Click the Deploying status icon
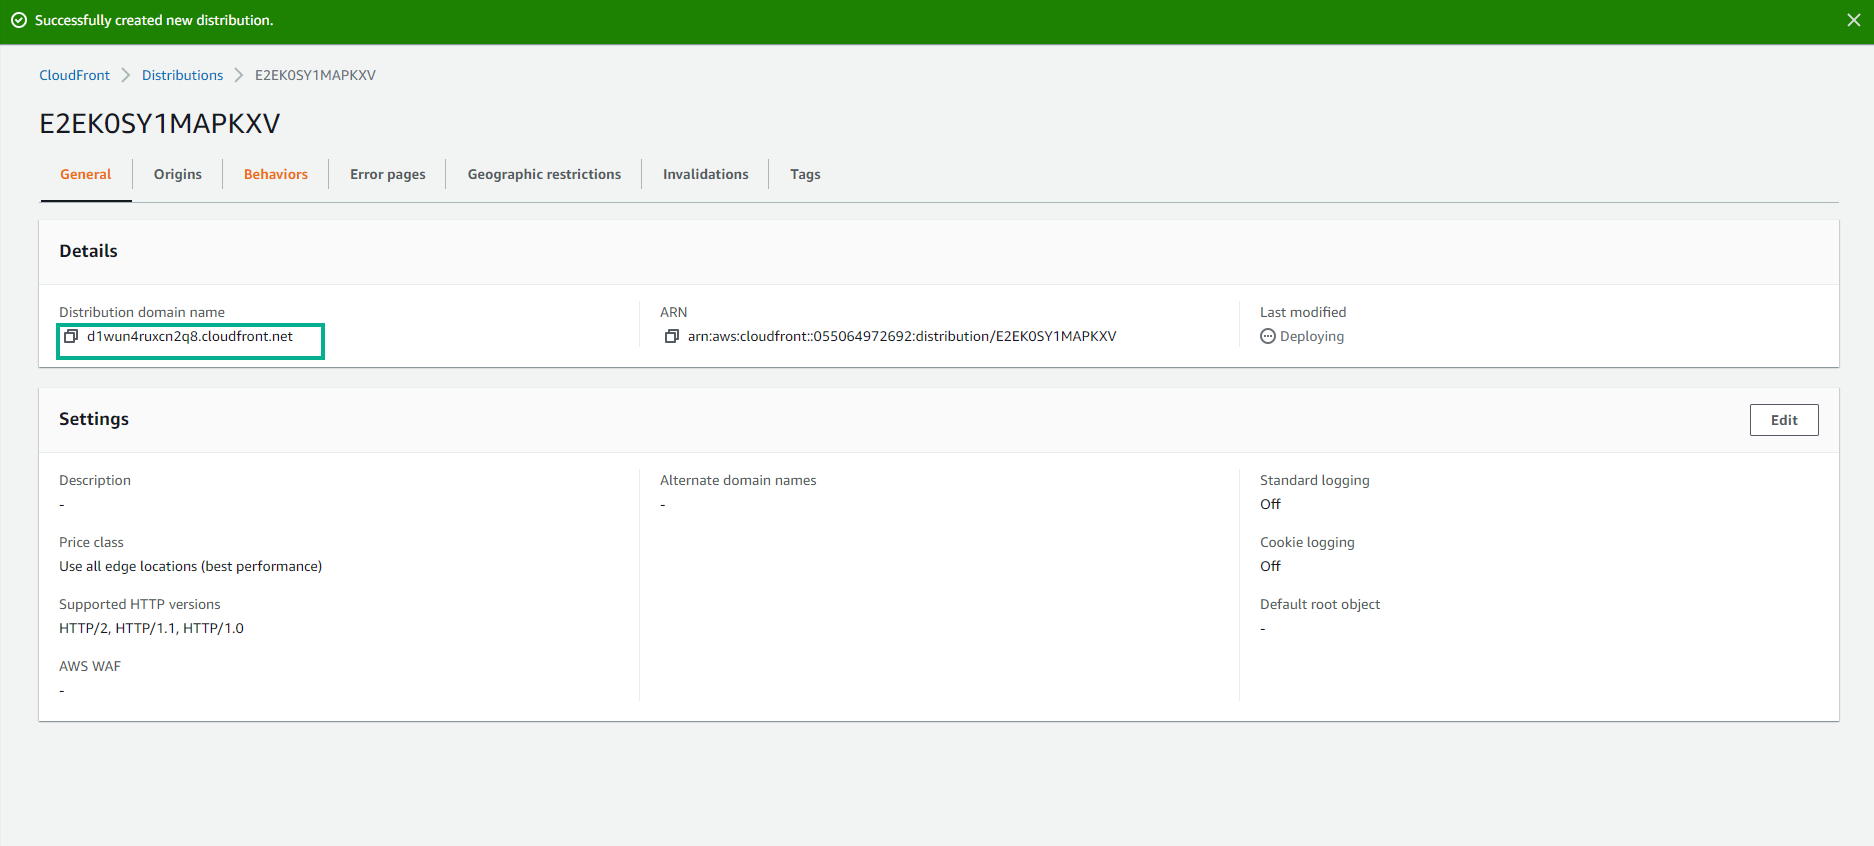The image size is (1874, 846). tap(1268, 336)
